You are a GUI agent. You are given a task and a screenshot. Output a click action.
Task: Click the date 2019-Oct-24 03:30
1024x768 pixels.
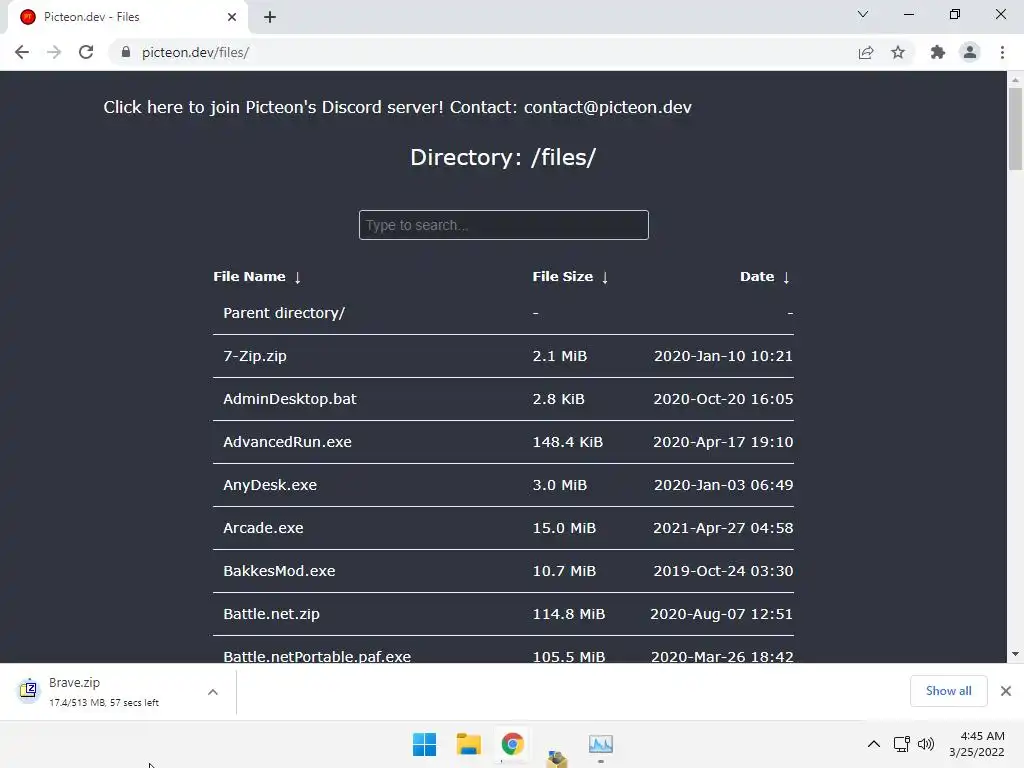723,571
